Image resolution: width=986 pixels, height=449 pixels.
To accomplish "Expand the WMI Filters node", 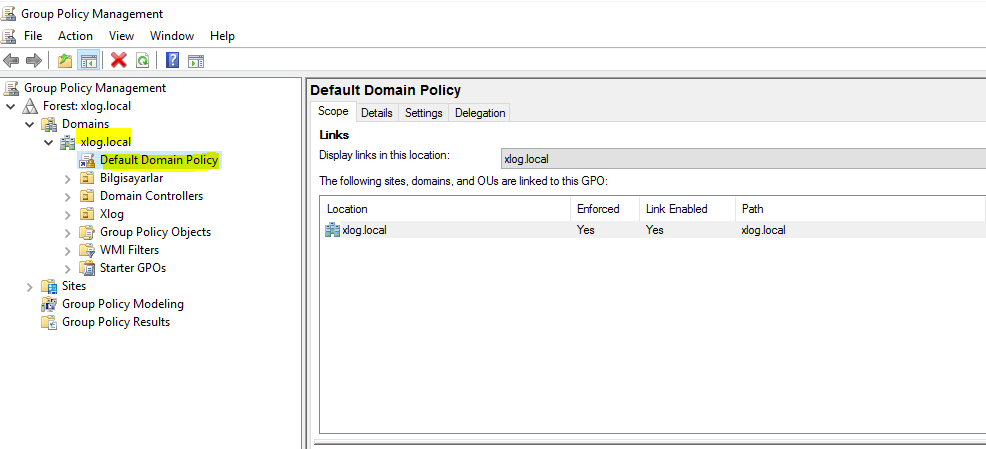I will click(68, 251).
